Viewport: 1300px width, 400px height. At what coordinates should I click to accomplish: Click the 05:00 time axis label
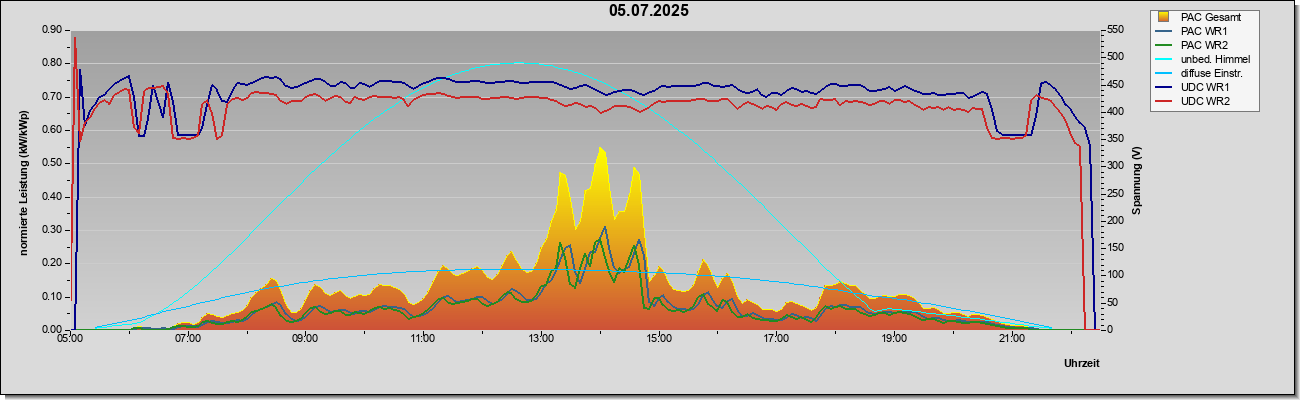[x=70, y=339]
